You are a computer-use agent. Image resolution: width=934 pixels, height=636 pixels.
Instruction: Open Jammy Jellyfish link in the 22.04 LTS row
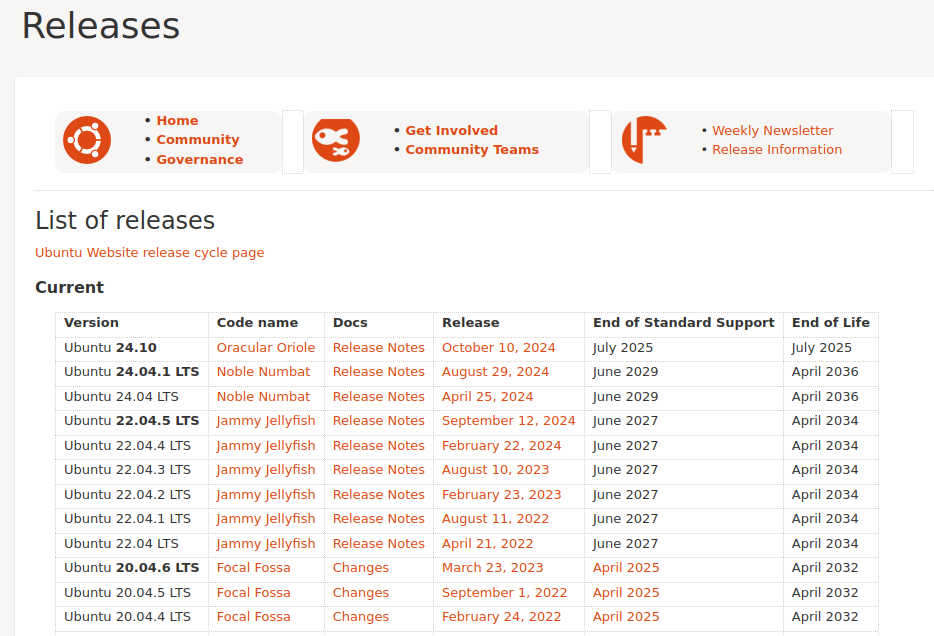pos(266,544)
